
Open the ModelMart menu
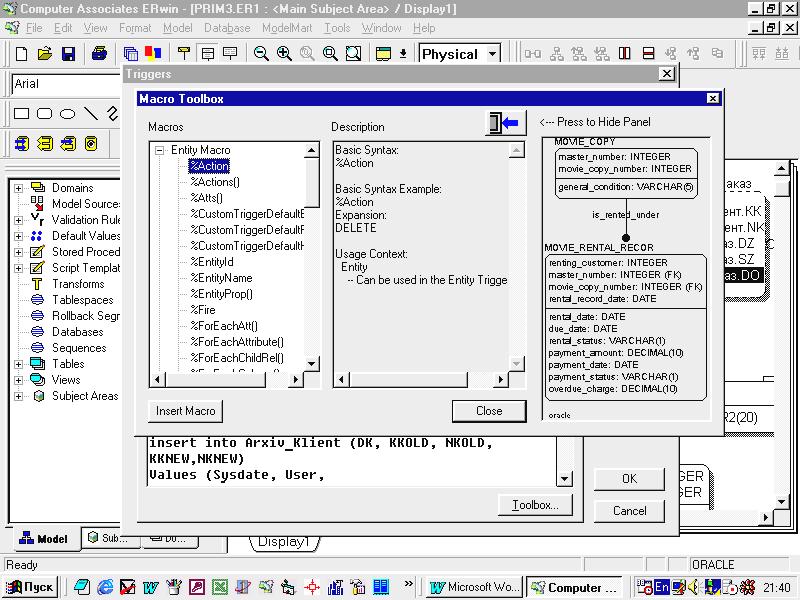[287, 28]
